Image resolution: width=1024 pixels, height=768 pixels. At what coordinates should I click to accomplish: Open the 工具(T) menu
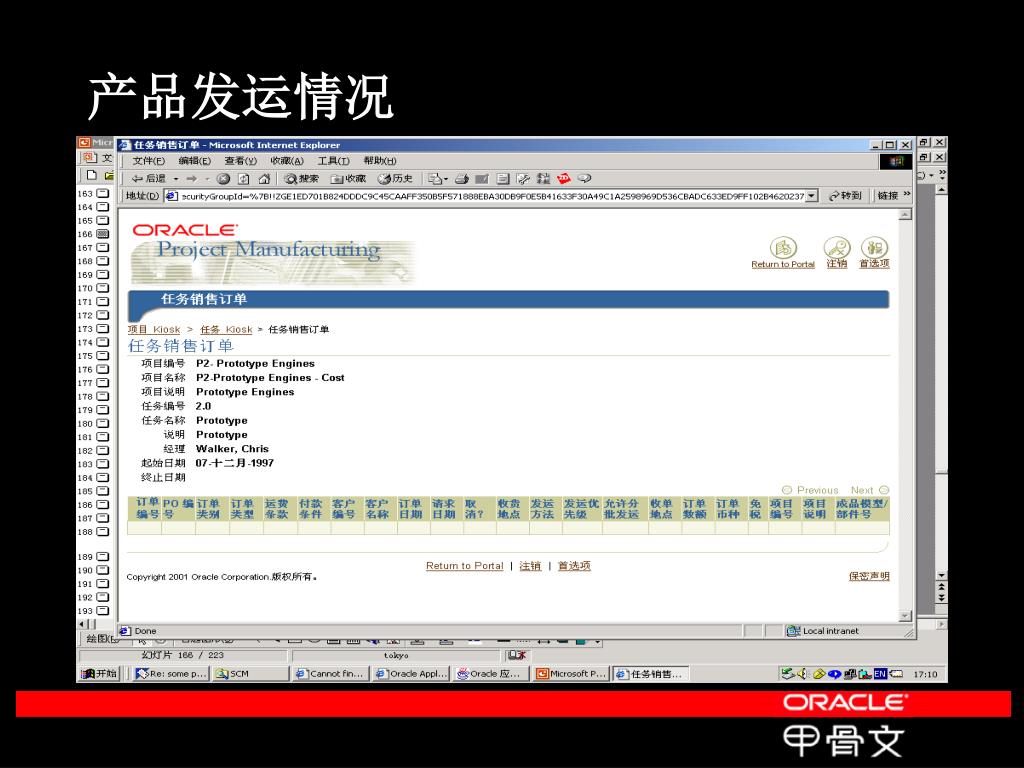point(333,161)
